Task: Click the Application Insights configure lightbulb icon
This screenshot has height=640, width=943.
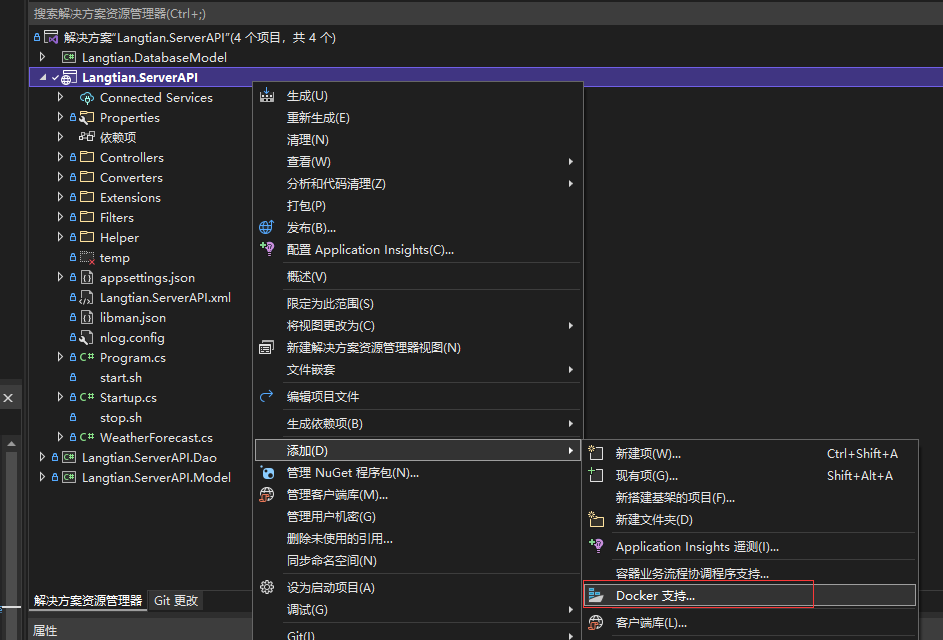Action: 267,248
